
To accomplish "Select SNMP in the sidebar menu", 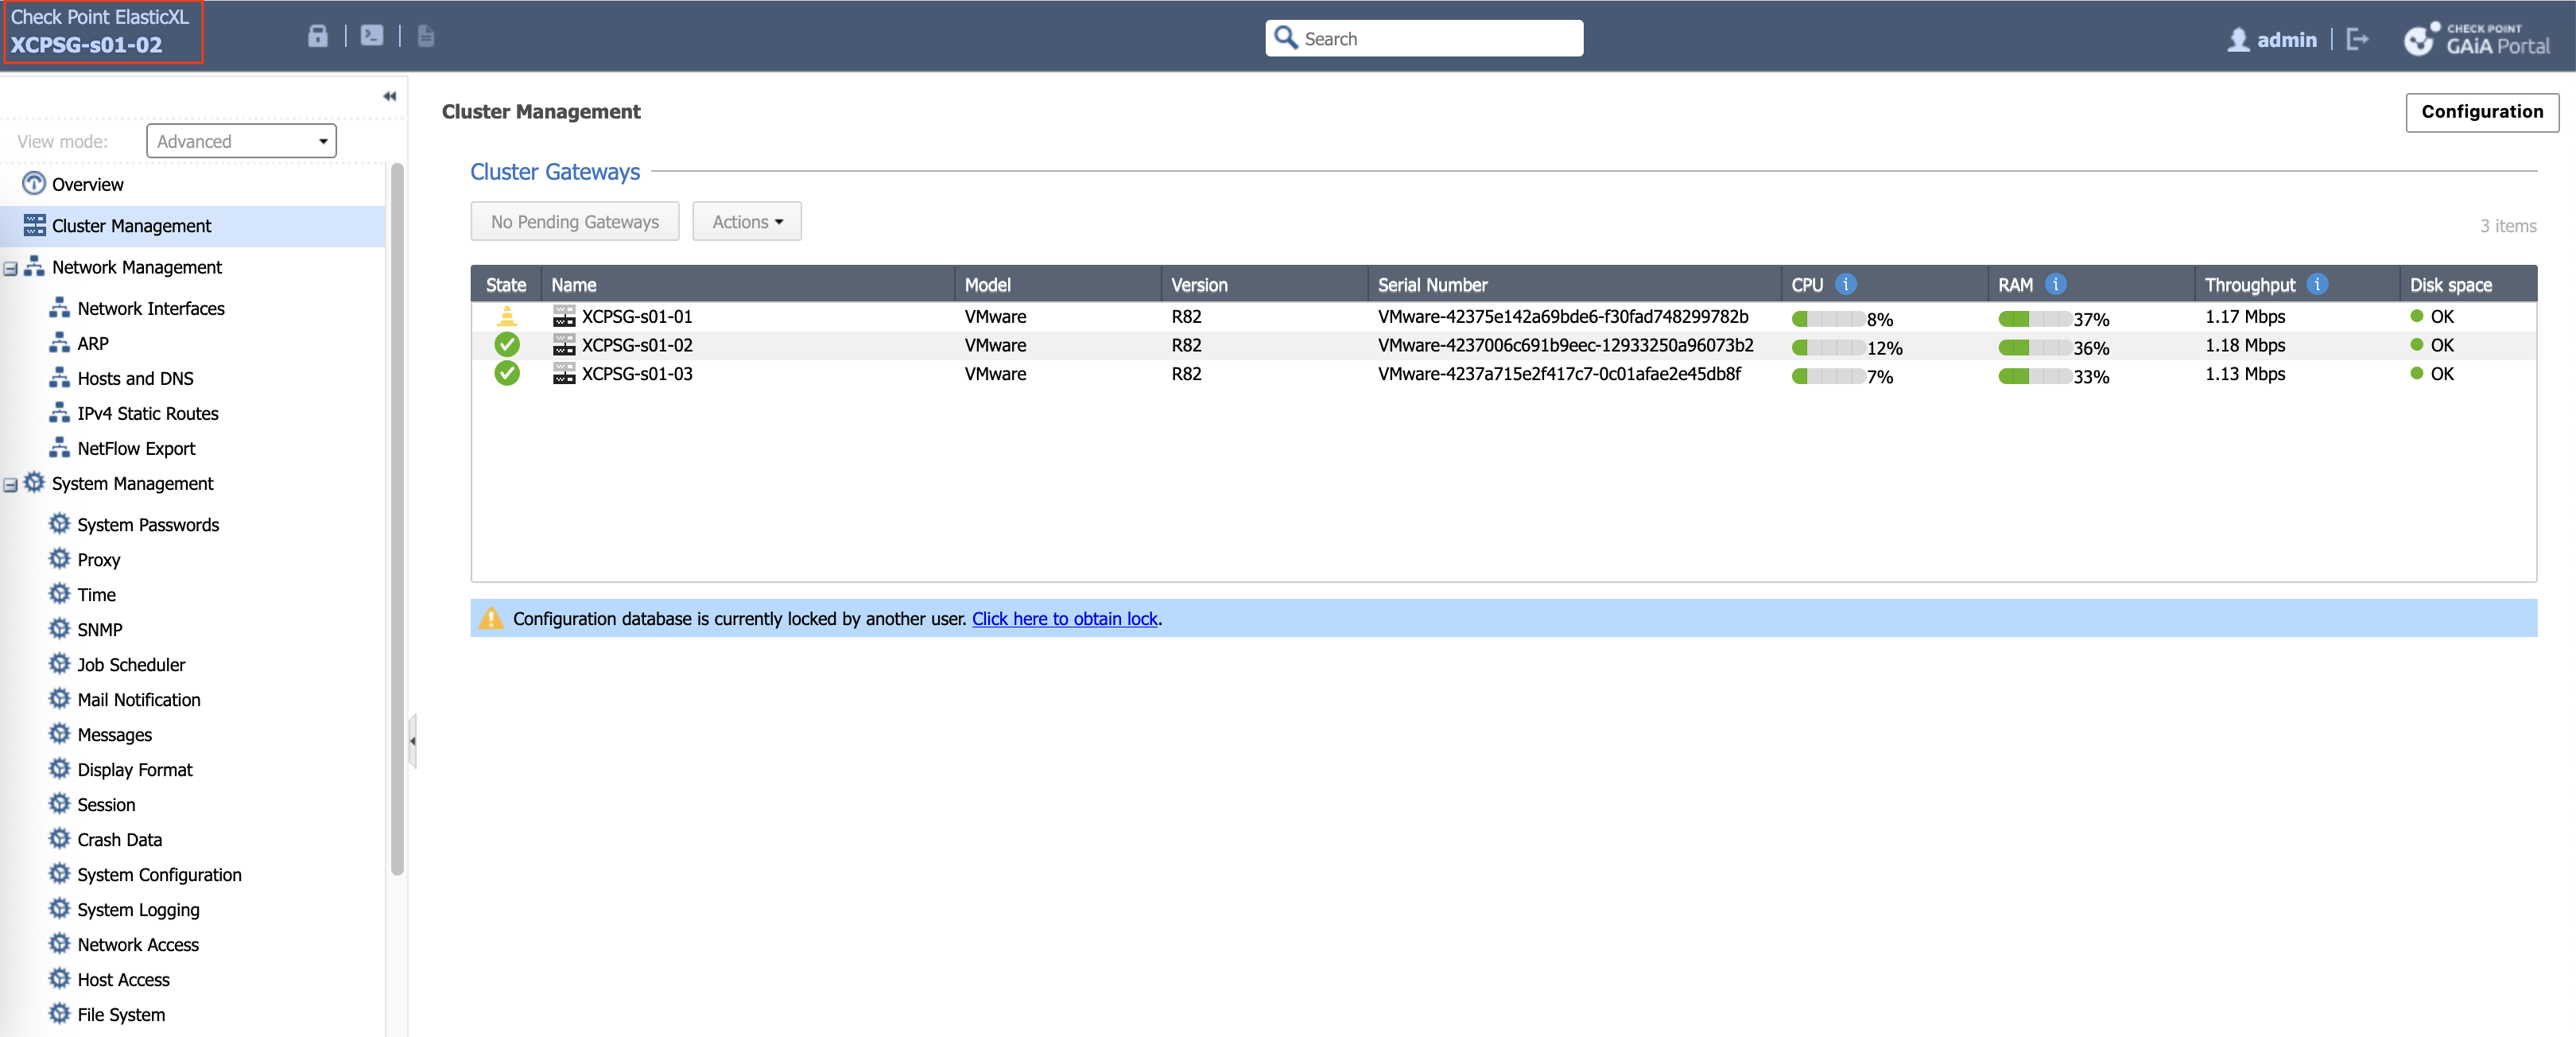I will click(x=99, y=630).
